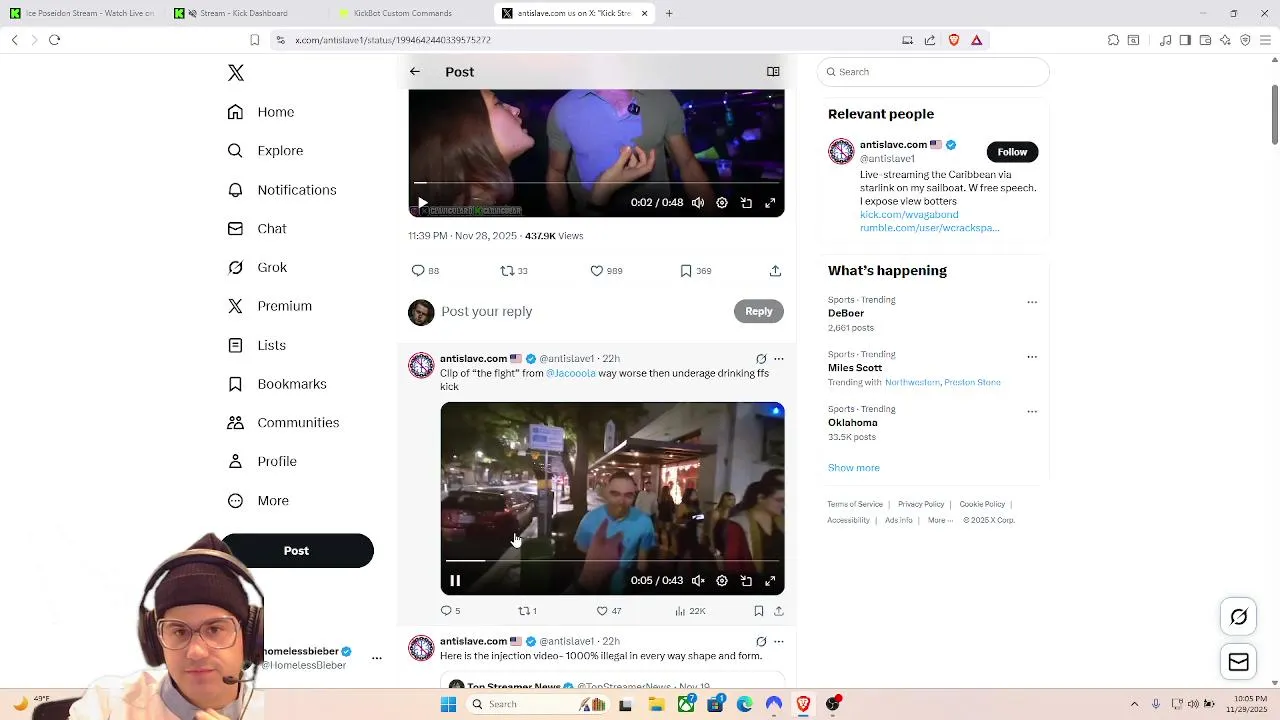Open Windows Start menu
The width and height of the screenshot is (1280, 720).
448,704
